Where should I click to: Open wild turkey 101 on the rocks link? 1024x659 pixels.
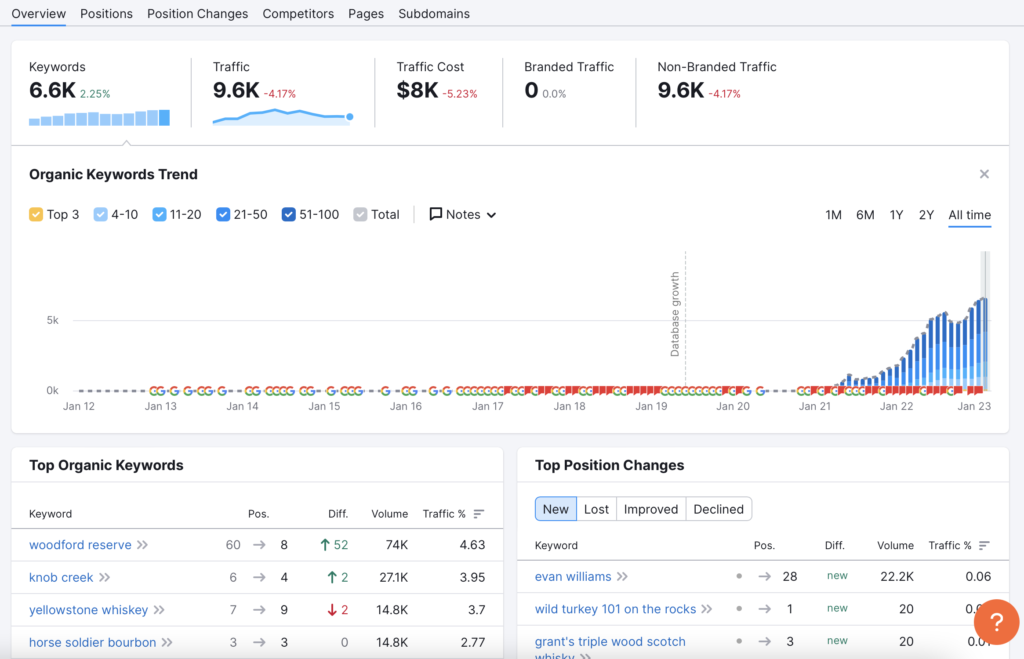(x=615, y=609)
